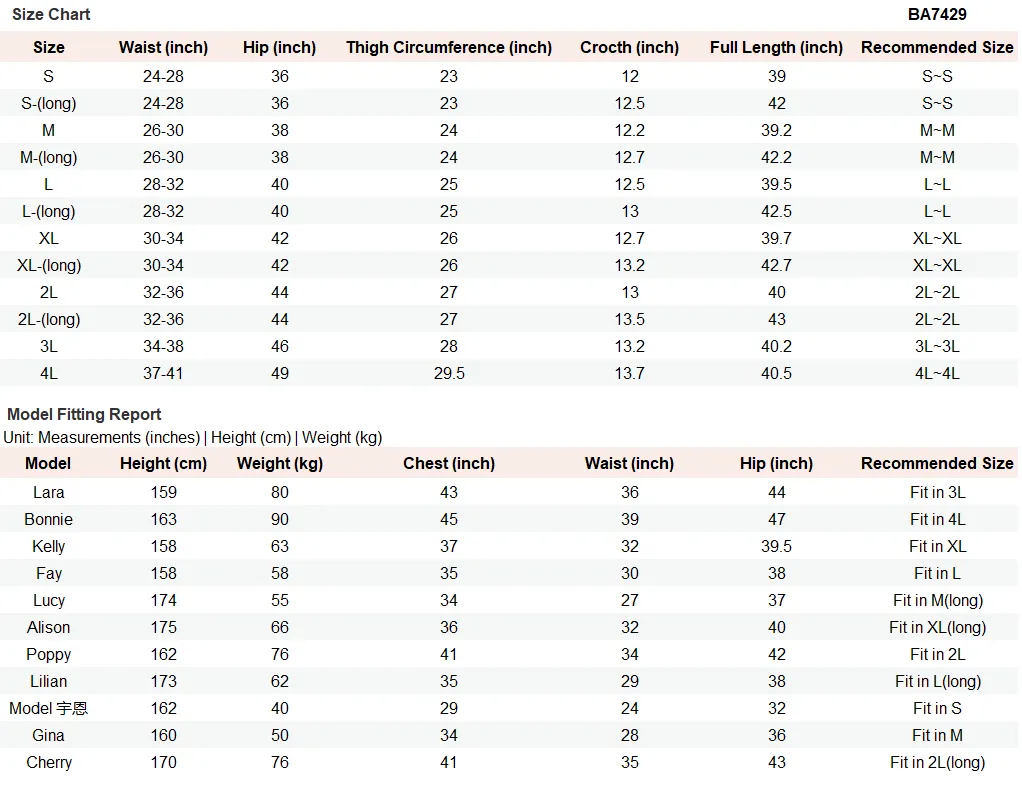This screenshot has height=790, width=1022.
Task: Select the BA7429 product code
Action: pyautogui.click(x=937, y=14)
